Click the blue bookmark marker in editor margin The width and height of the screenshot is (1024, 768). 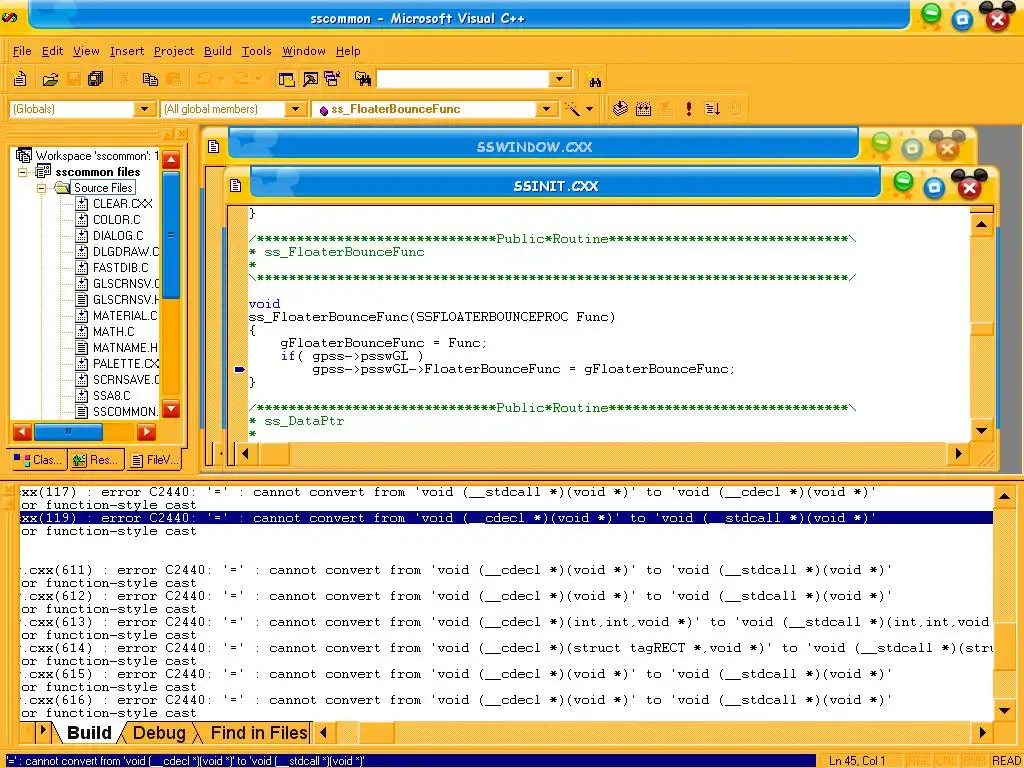coord(239,369)
